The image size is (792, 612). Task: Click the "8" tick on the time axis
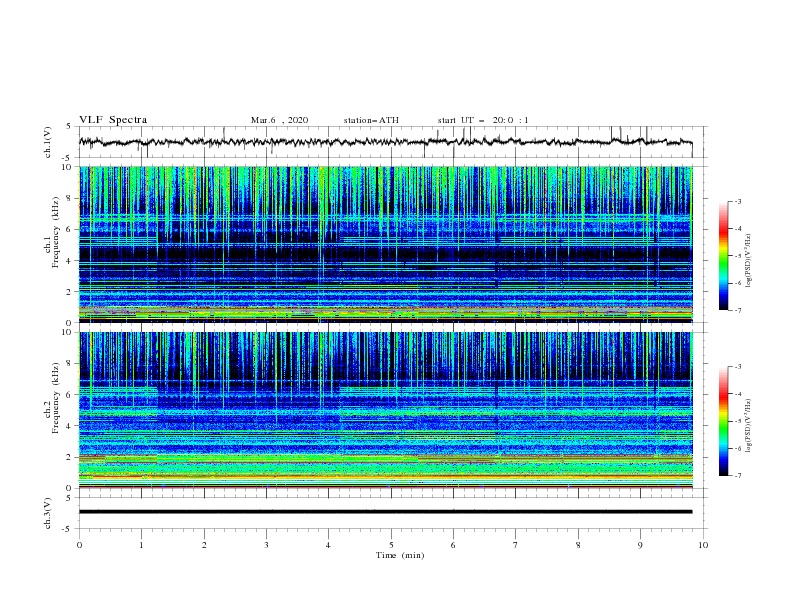[x=578, y=545]
